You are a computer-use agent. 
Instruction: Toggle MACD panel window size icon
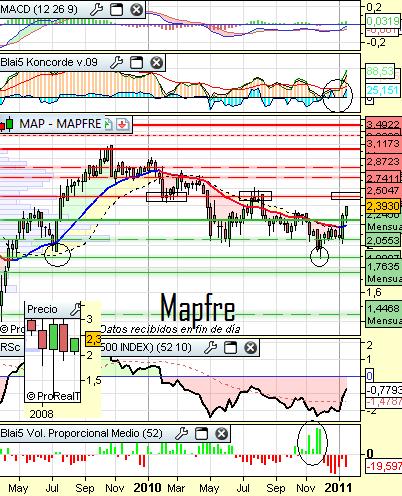coord(116,9)
